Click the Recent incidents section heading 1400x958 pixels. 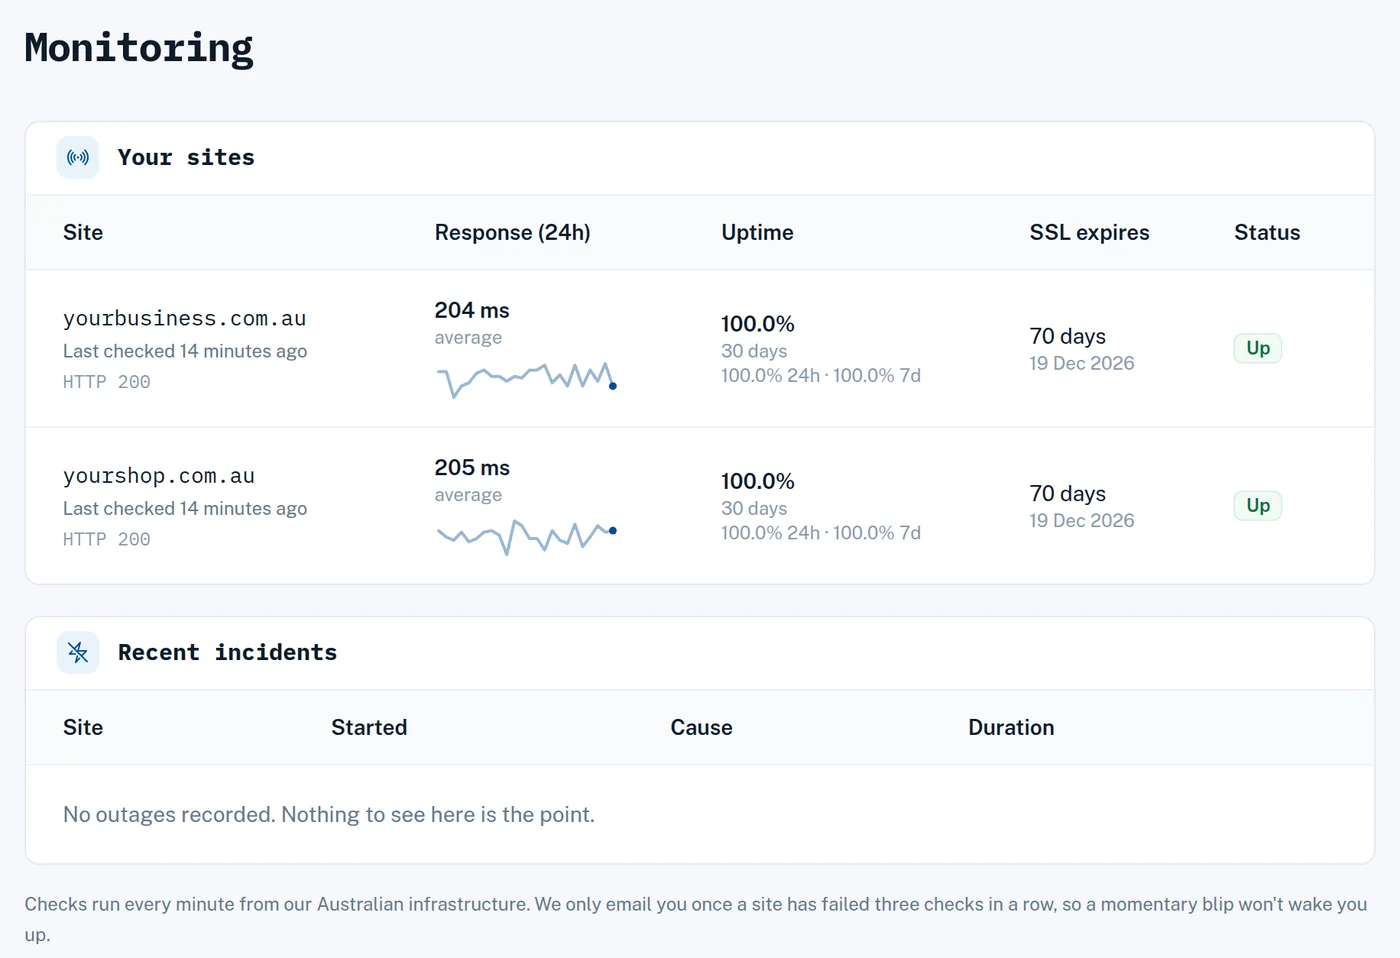coord(227,652)
